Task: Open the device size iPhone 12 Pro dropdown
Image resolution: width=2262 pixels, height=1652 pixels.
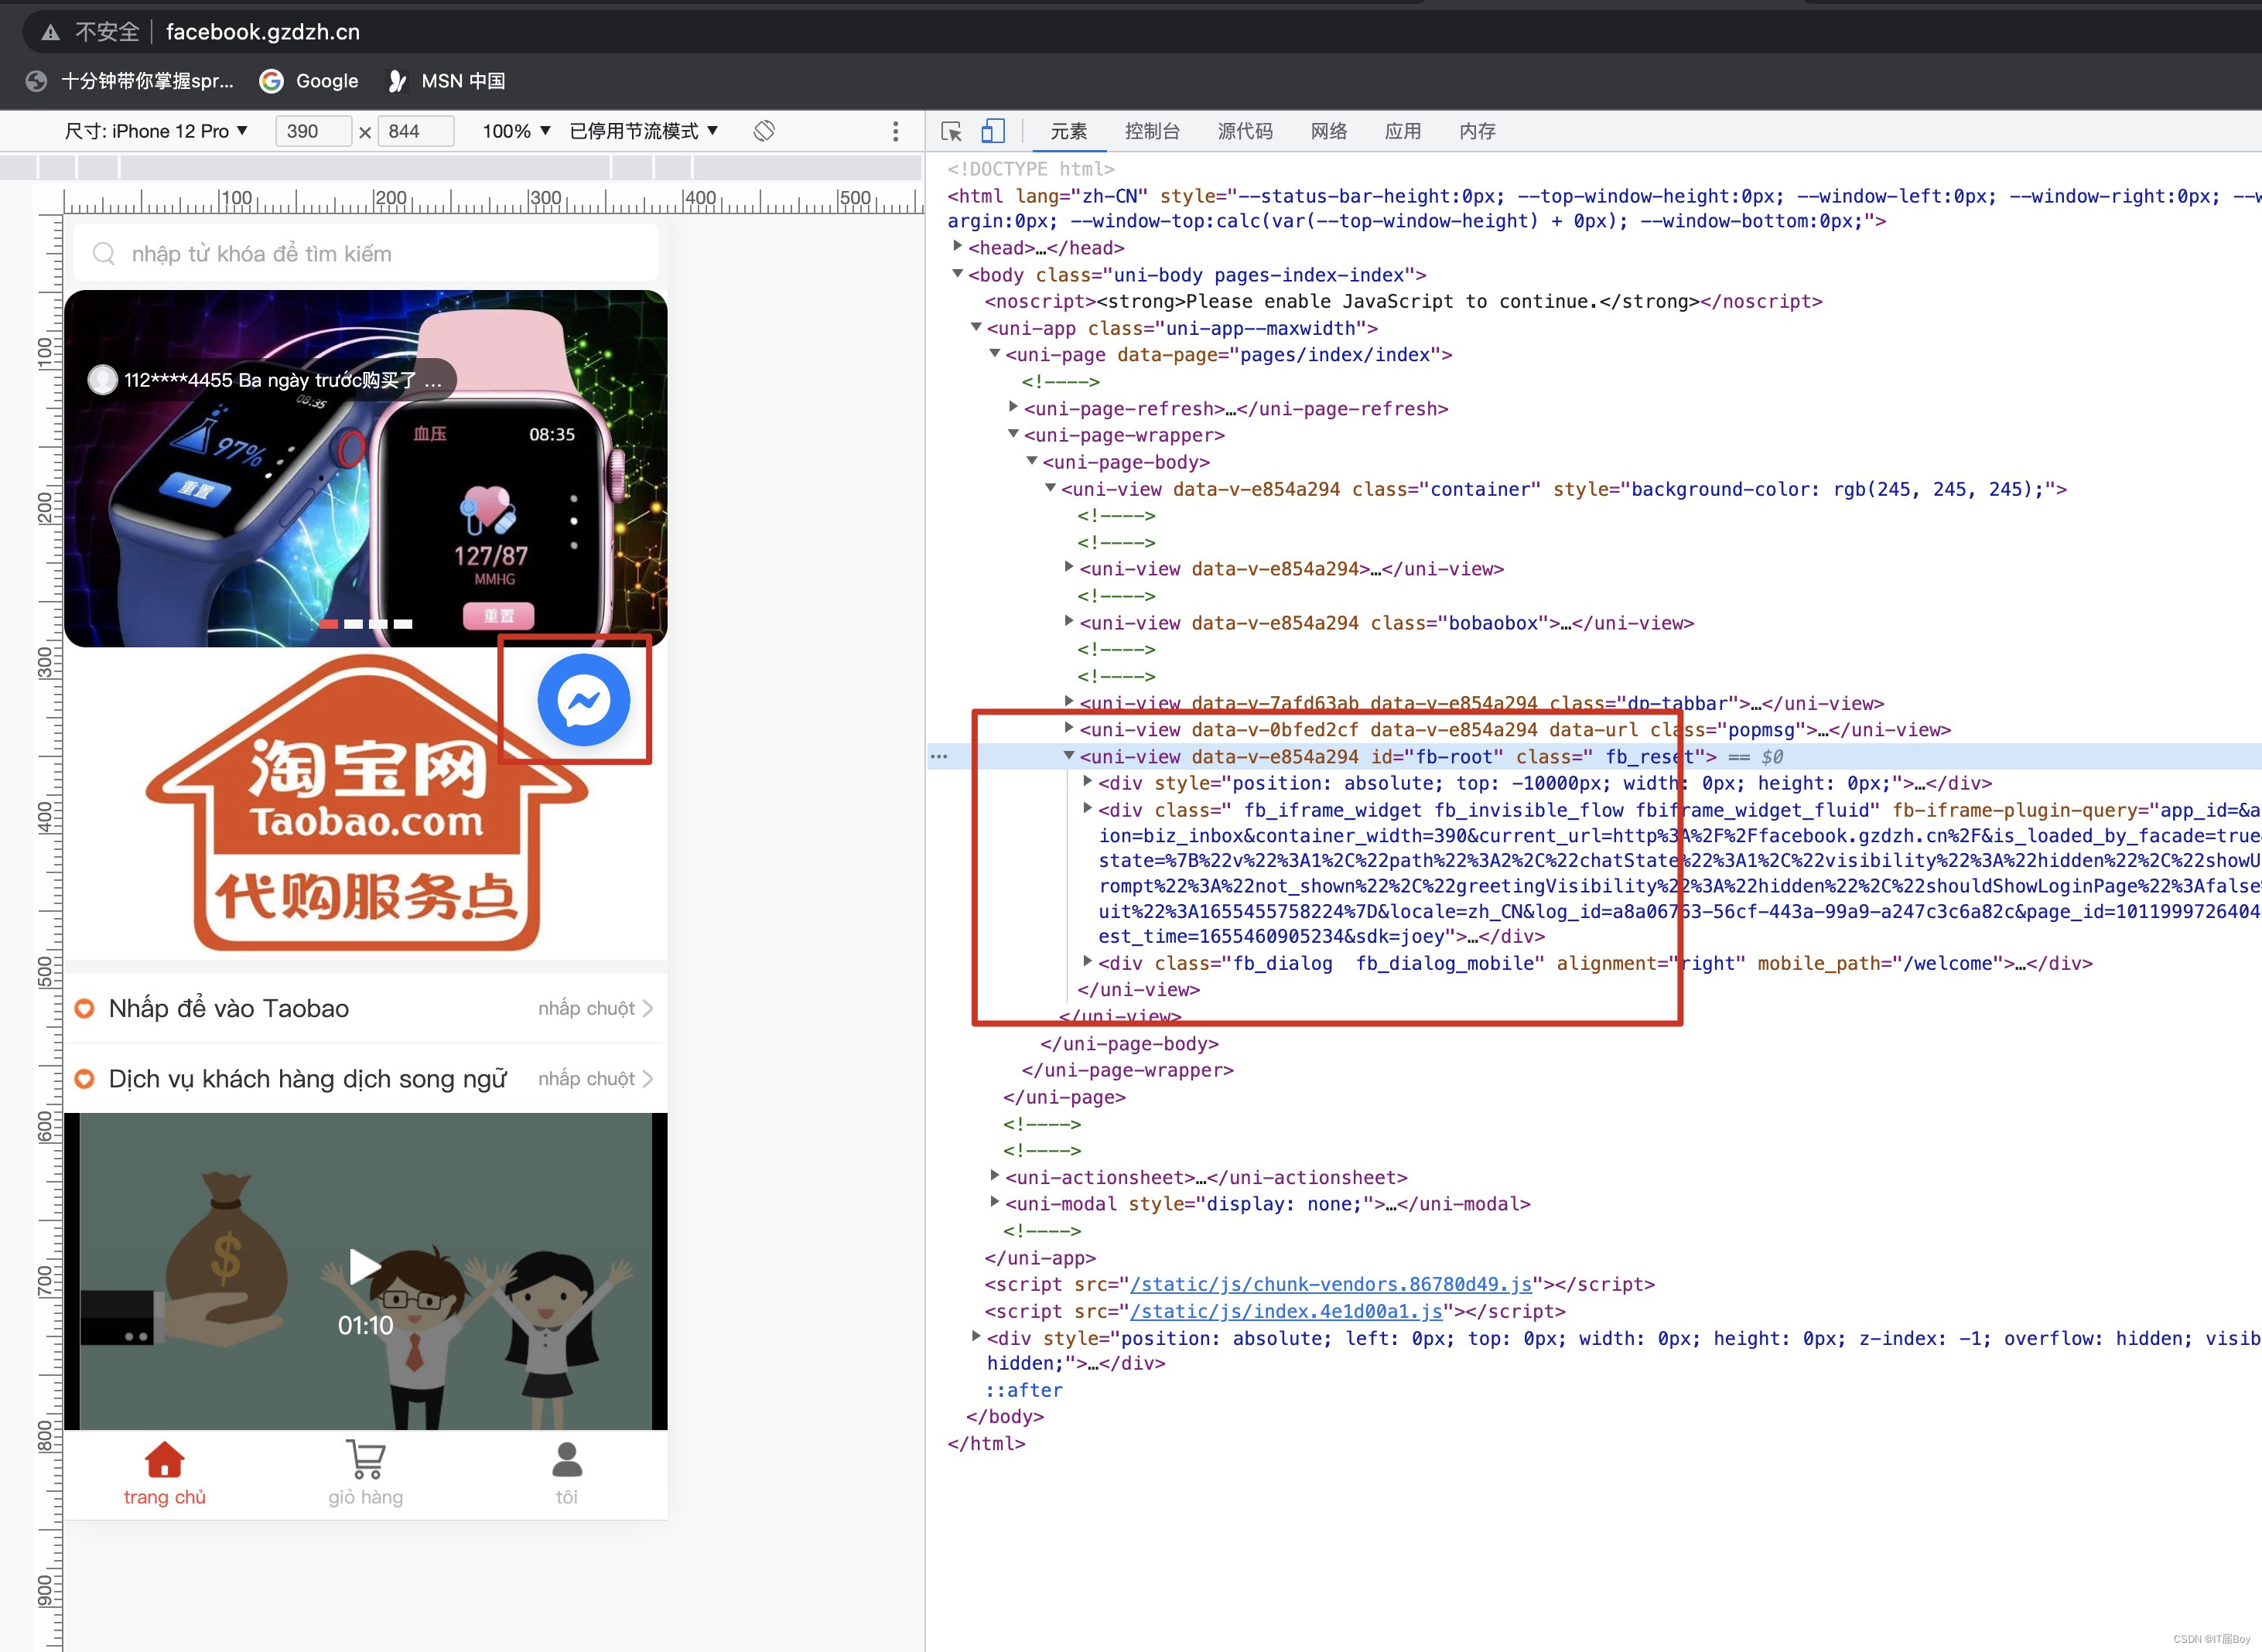Action: (156, 131)
